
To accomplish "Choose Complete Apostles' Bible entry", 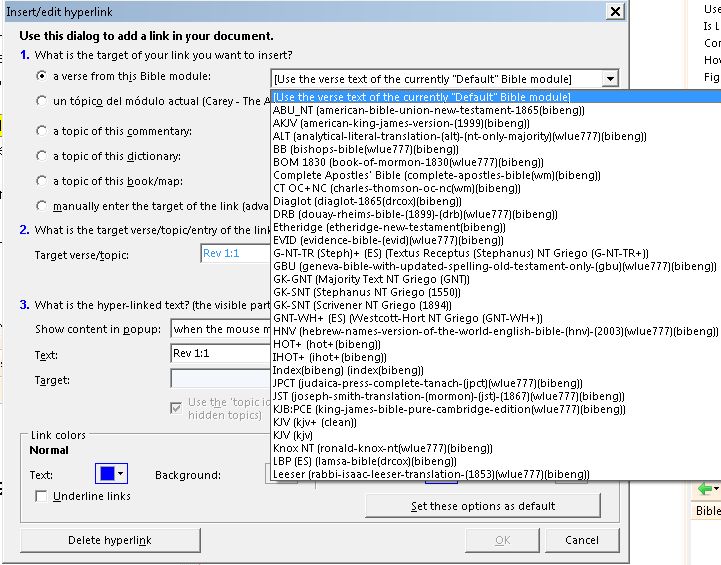I will pyautogui.click(x=497, y=175).
